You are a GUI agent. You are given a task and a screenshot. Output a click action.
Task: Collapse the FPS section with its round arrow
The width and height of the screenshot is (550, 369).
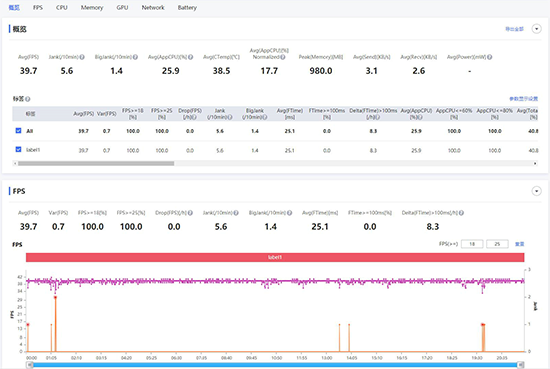[x=536, y=191]
